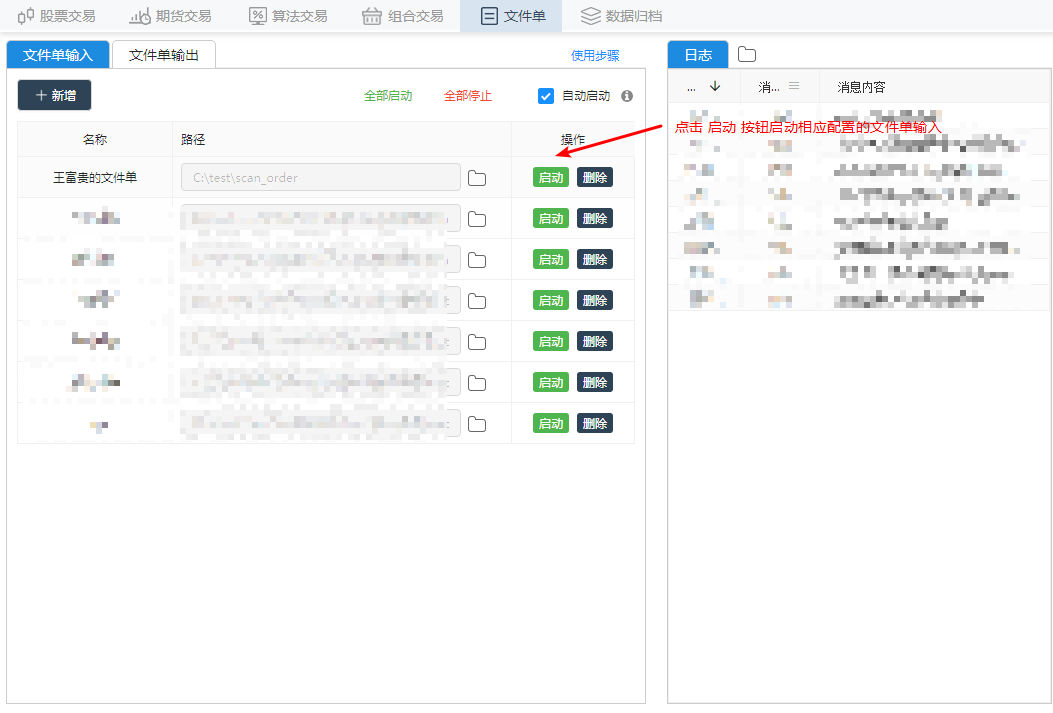Open the 数据归档 tab
The height and width of the screenshot is (713, 1053).
(621, 16)
